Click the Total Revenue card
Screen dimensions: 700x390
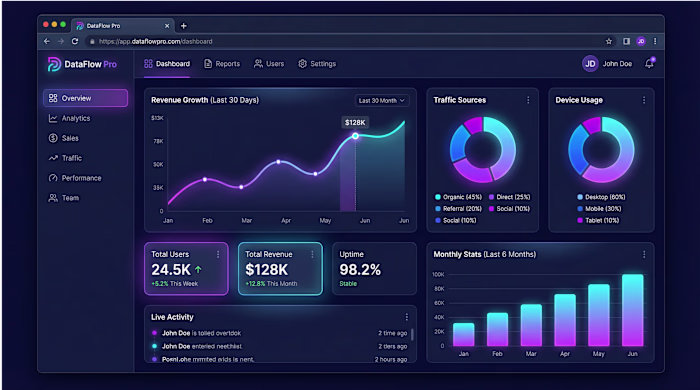[280, 269]
